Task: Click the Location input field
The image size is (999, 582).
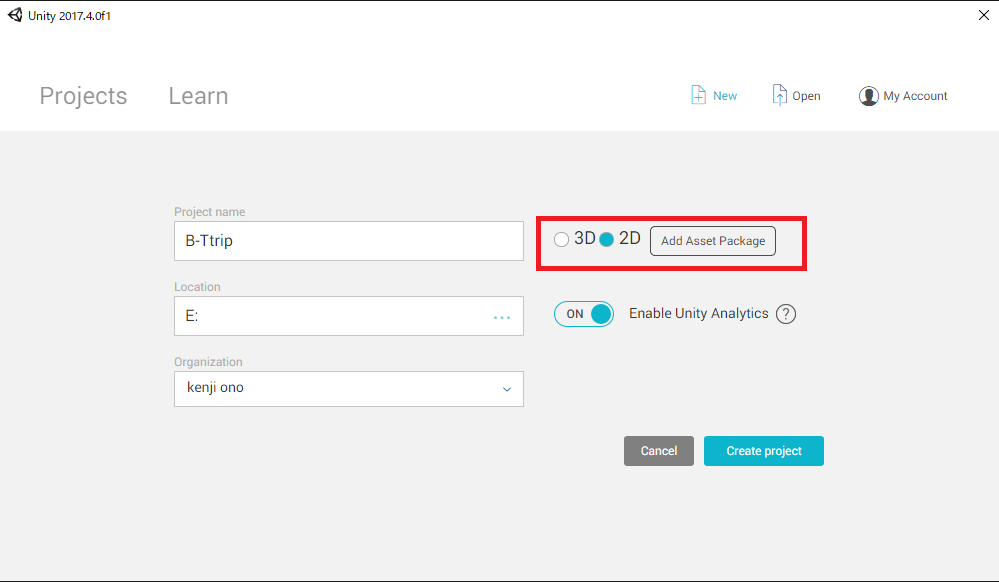Action: [349, 316]
